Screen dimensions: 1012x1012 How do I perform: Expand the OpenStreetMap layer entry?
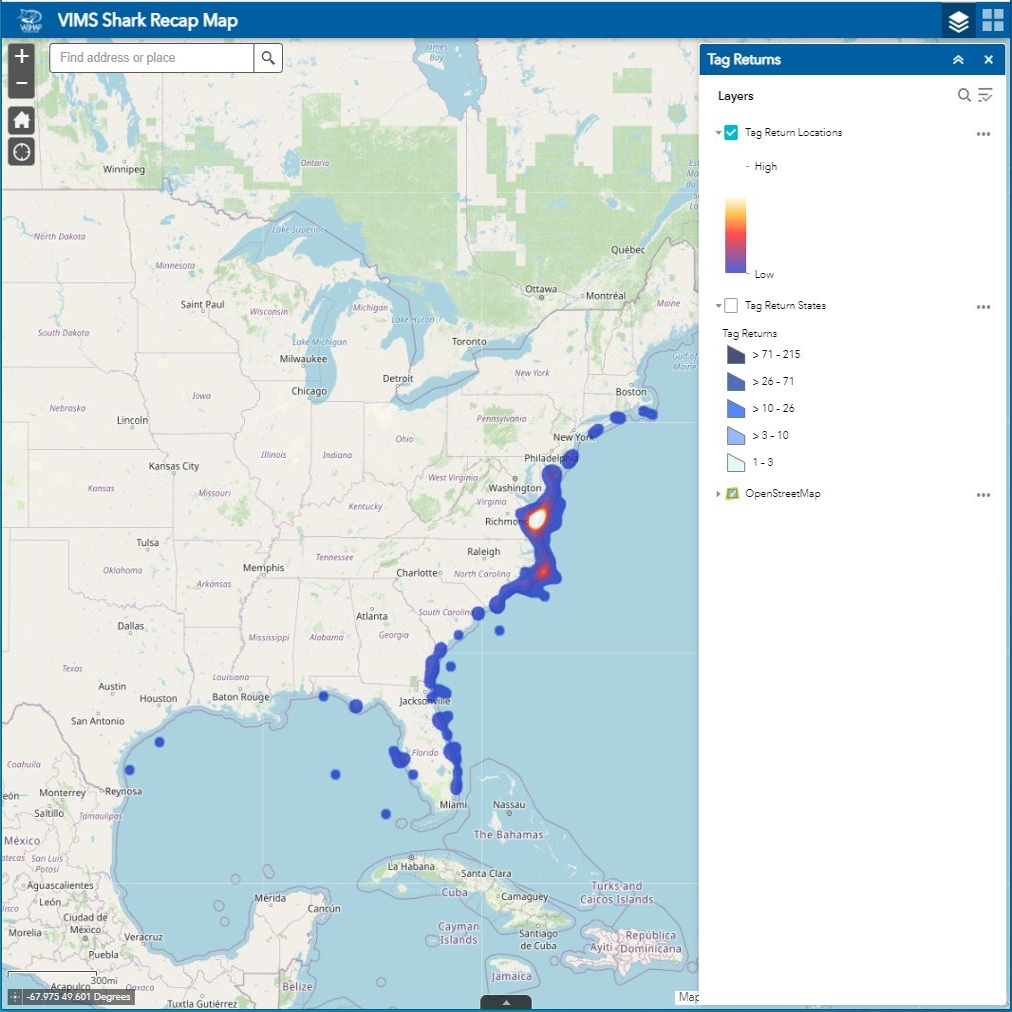coord(717,493)
